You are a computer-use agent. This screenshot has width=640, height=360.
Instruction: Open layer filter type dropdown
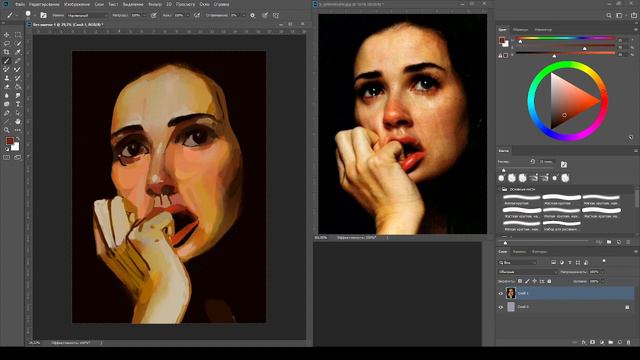517,262
